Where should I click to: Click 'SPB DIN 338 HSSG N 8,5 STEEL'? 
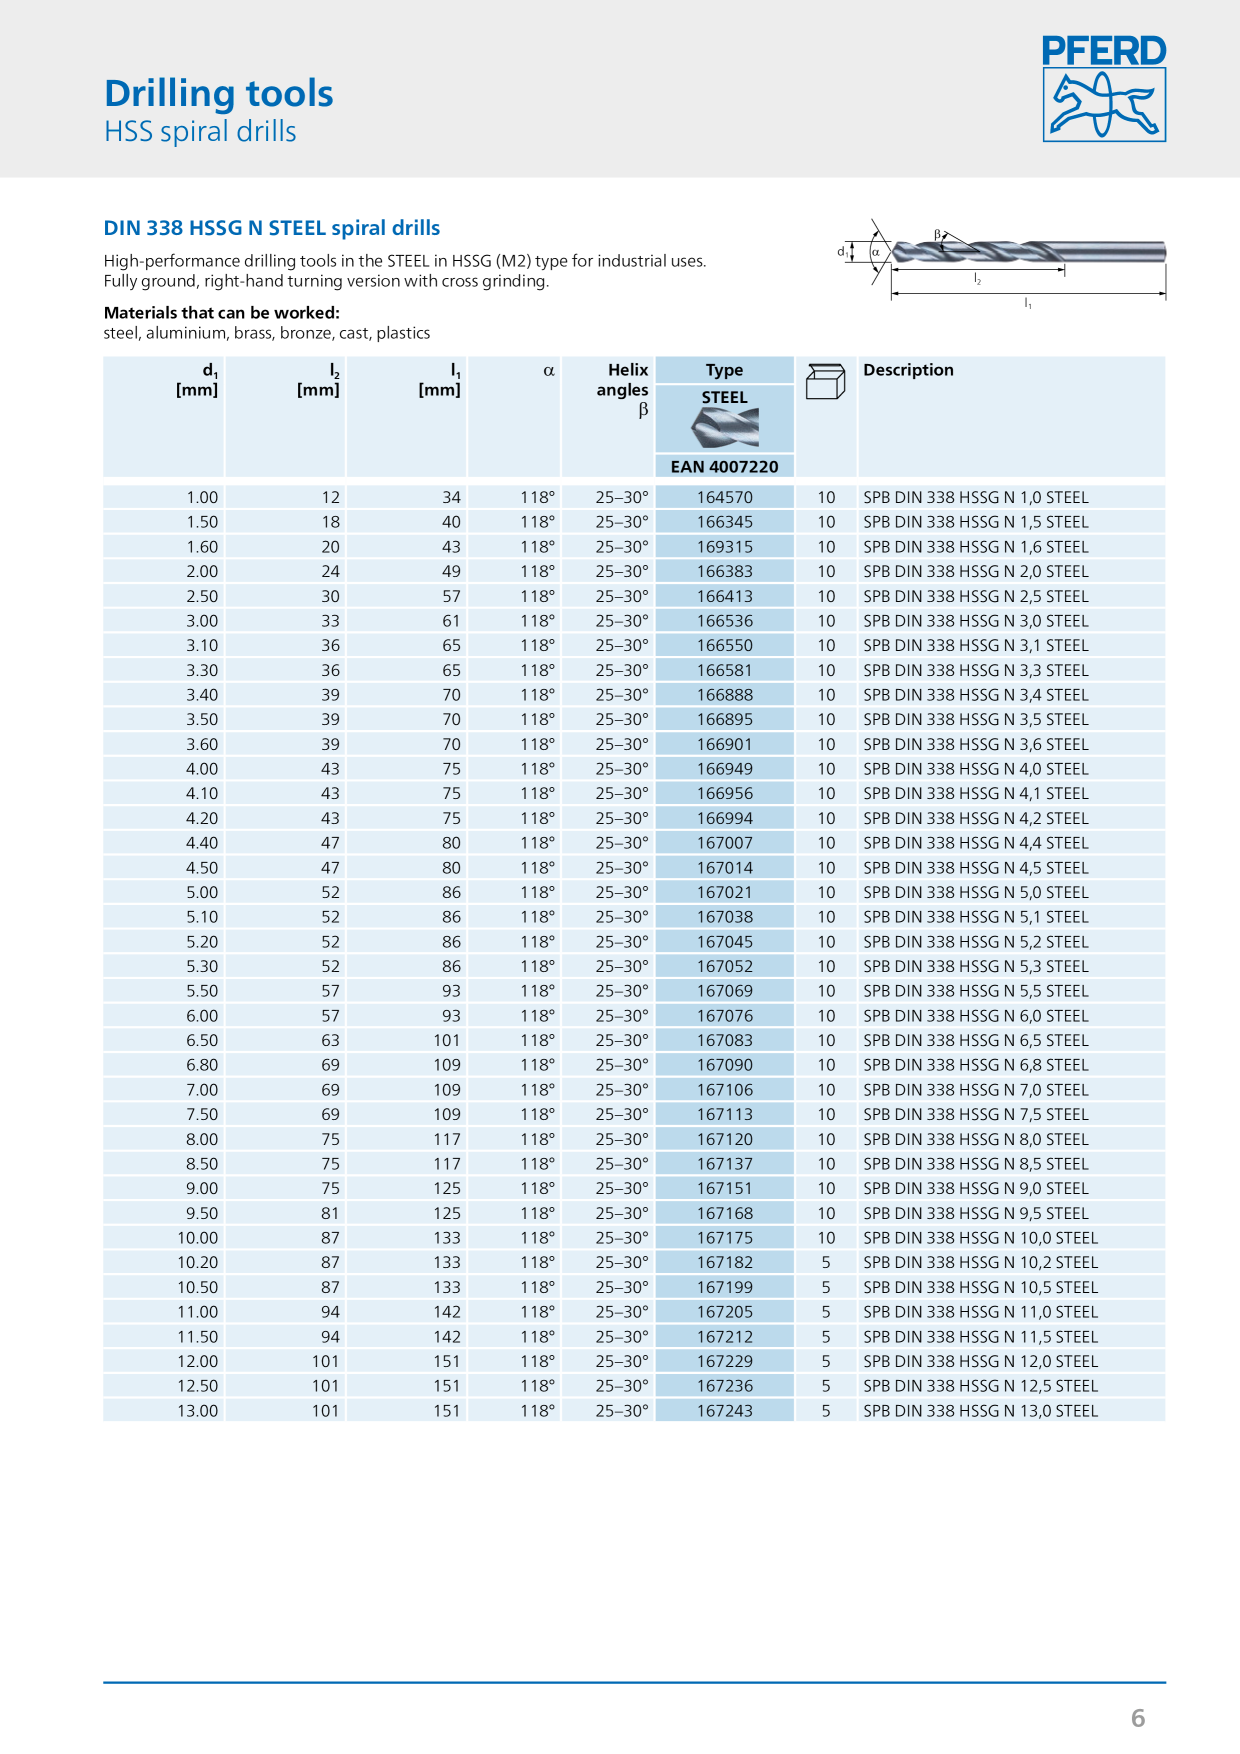(976, 1164)
